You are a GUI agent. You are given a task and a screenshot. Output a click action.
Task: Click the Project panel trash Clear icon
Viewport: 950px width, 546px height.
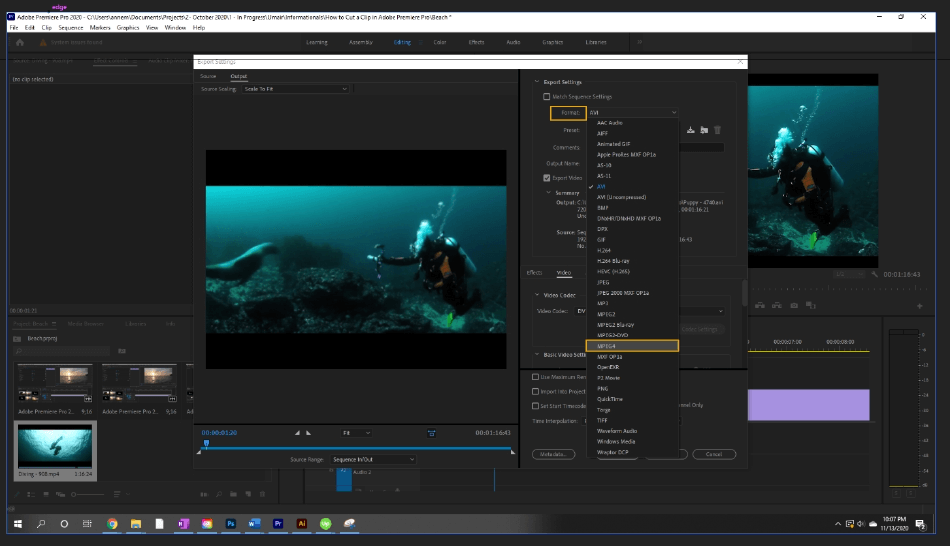click(x=262, y=494)
